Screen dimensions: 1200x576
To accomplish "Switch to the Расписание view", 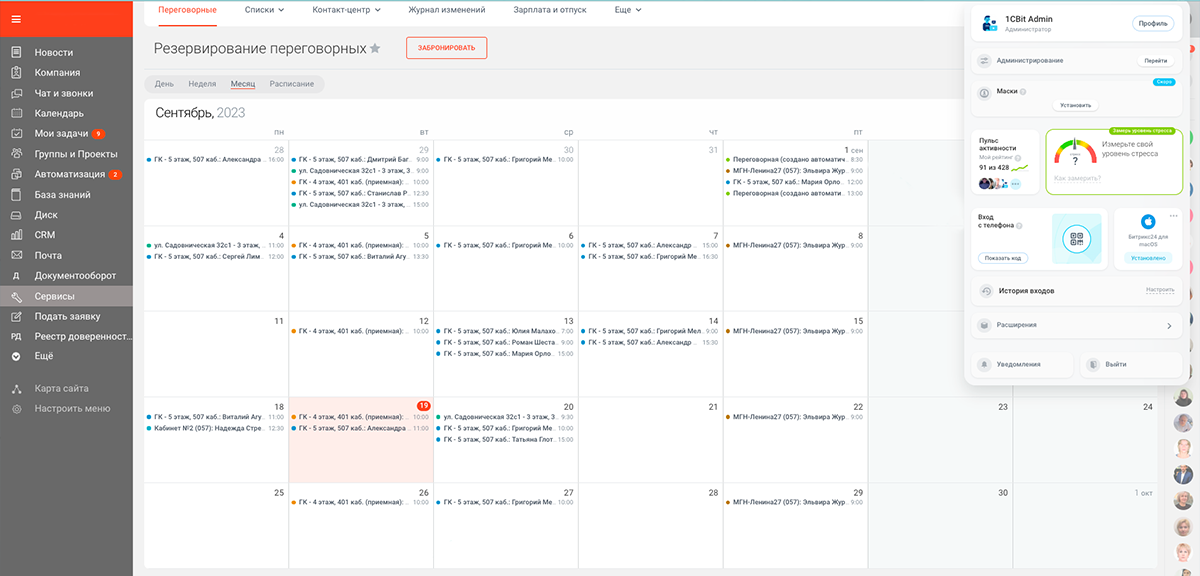I will (x=291, y=84).
